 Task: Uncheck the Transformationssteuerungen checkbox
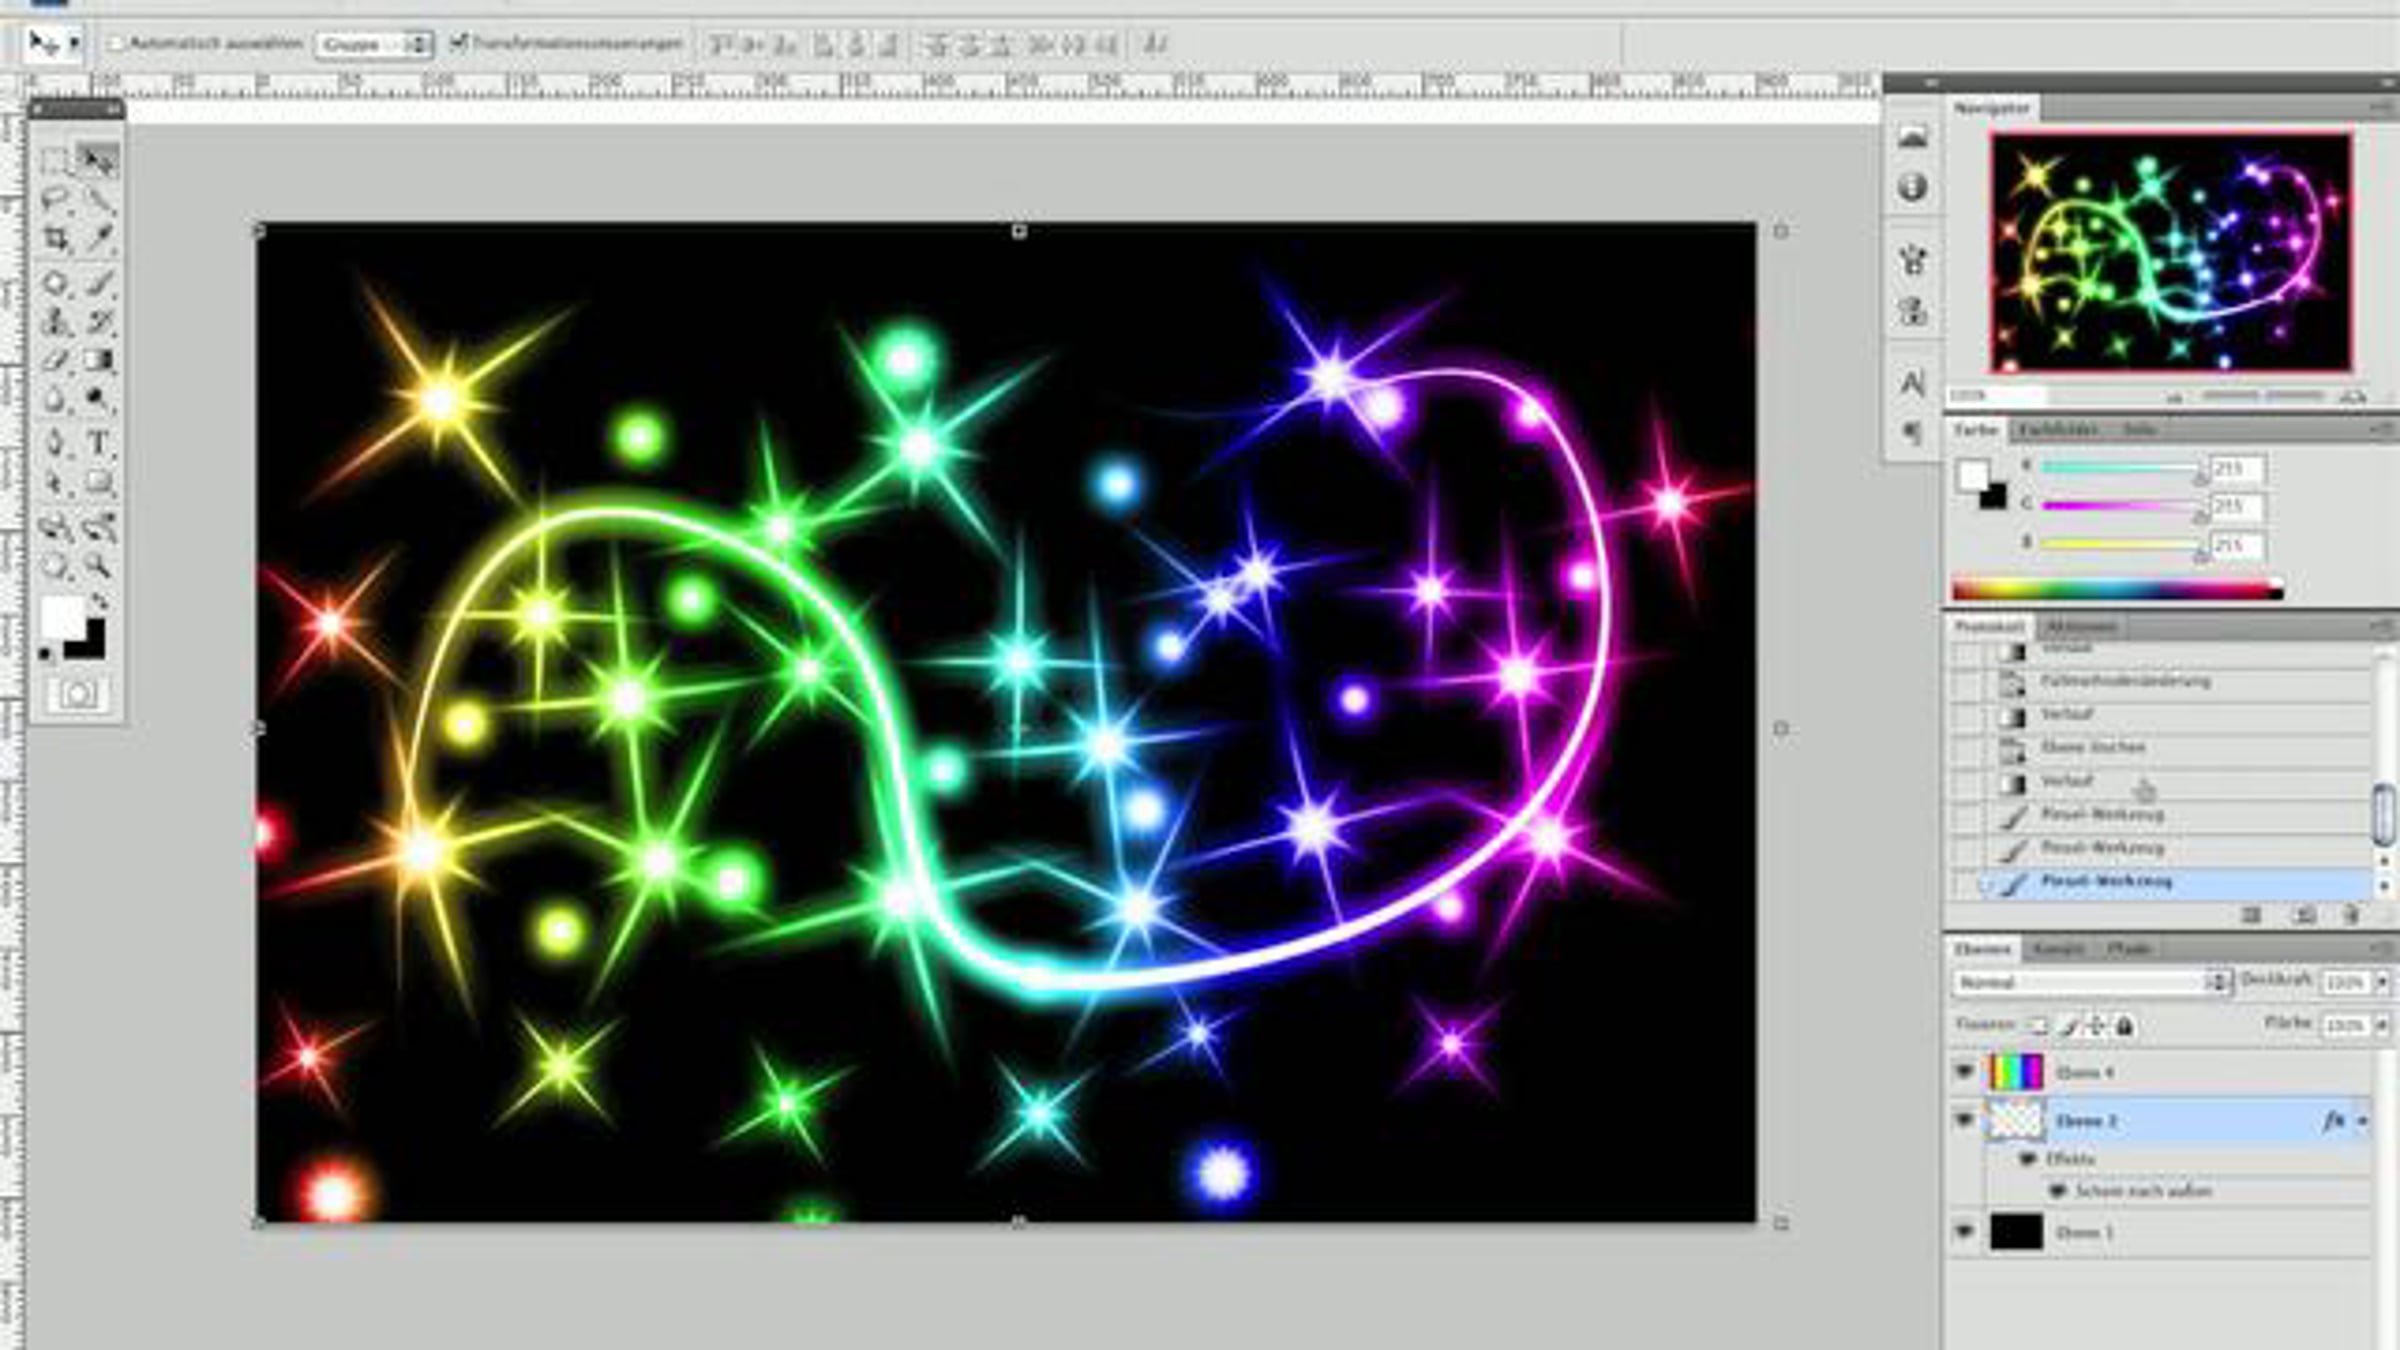pyautogui.click(x=459, y=43)
